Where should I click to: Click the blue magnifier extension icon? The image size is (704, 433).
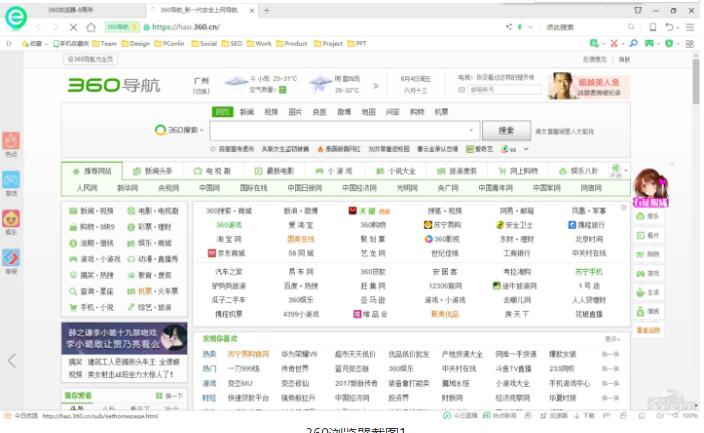(633, 44)
